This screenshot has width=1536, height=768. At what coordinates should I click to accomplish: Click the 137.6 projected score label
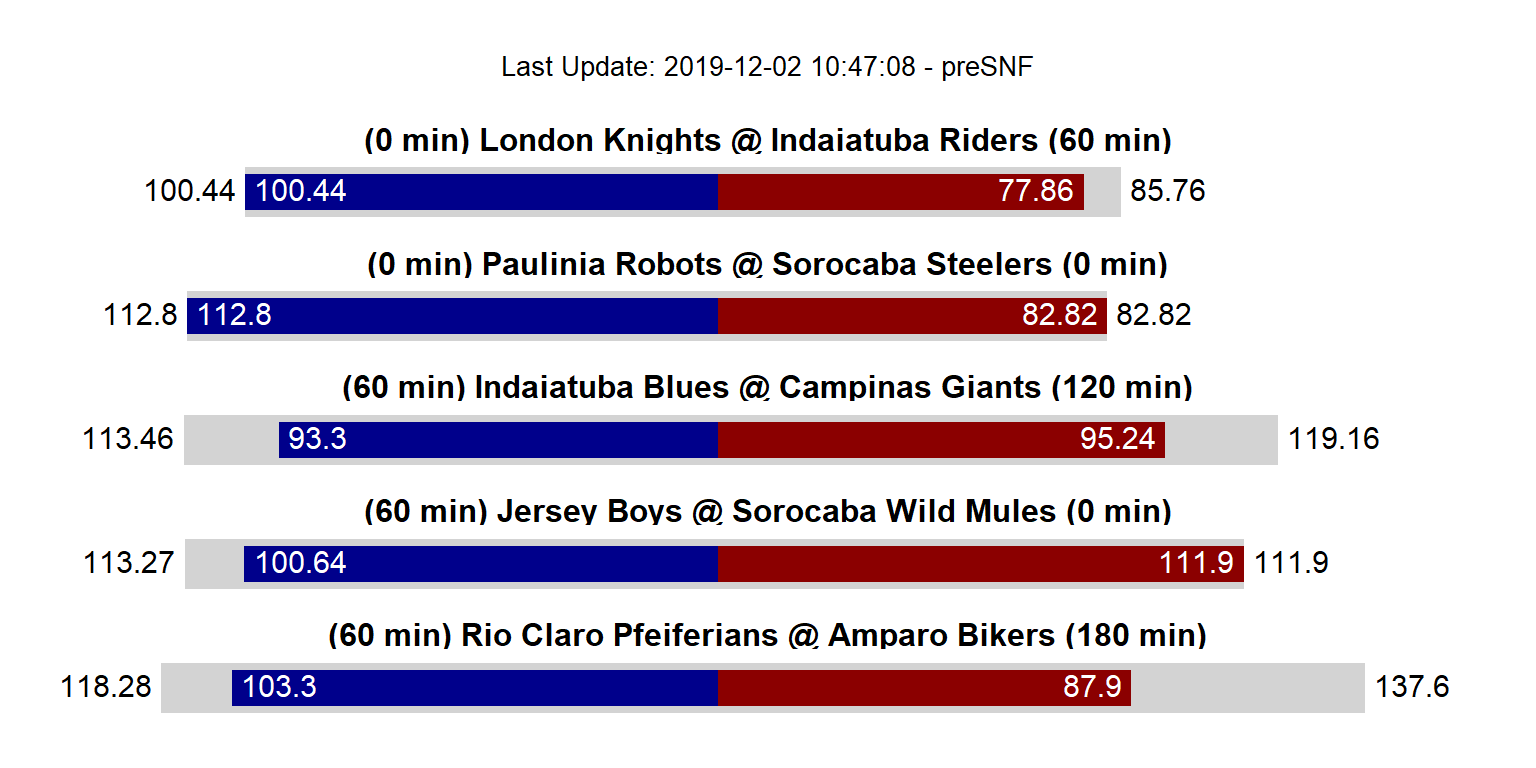[1412, 687]
